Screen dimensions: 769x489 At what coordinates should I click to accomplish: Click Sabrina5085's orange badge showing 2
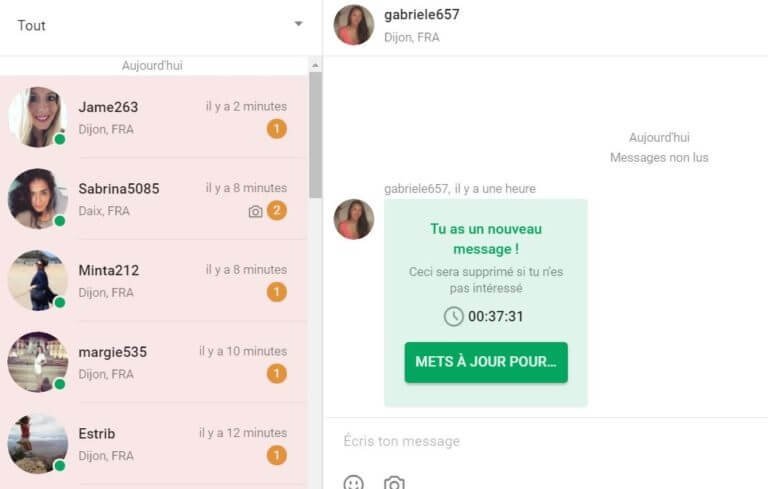coord(277,210)
